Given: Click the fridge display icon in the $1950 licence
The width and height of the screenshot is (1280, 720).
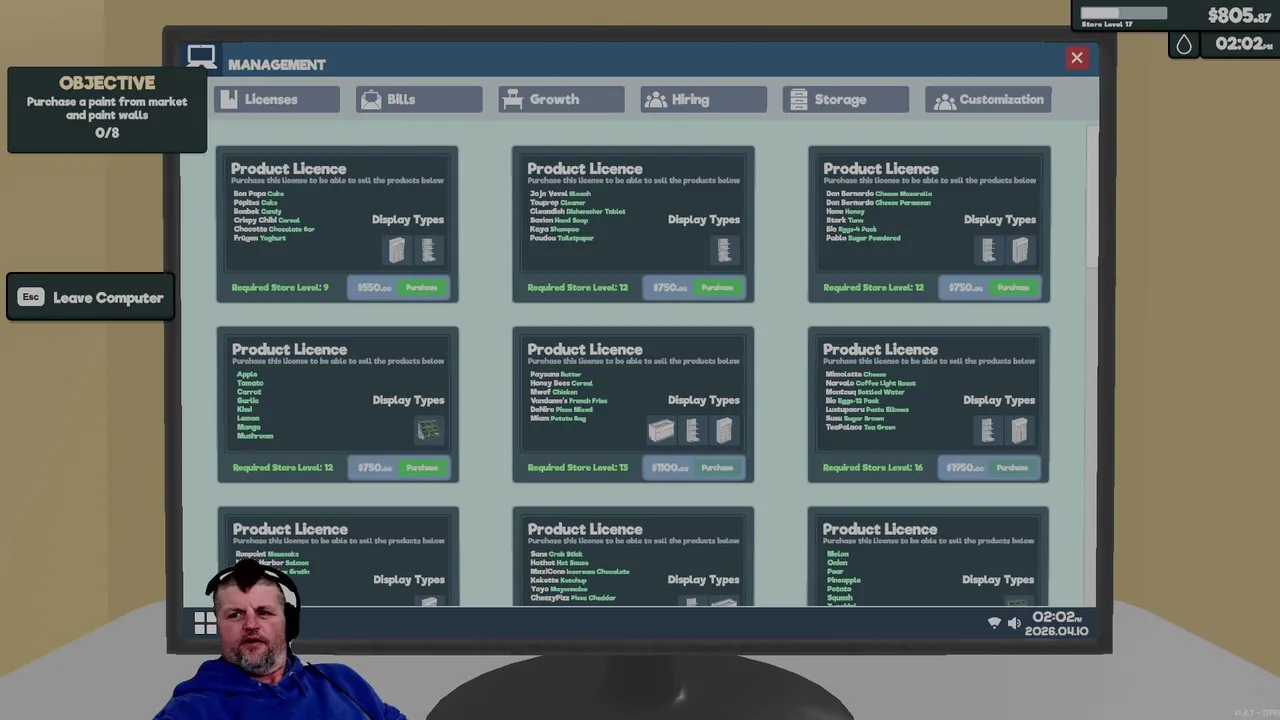Looking at the screenshot, I should (x=1019, y=430).
